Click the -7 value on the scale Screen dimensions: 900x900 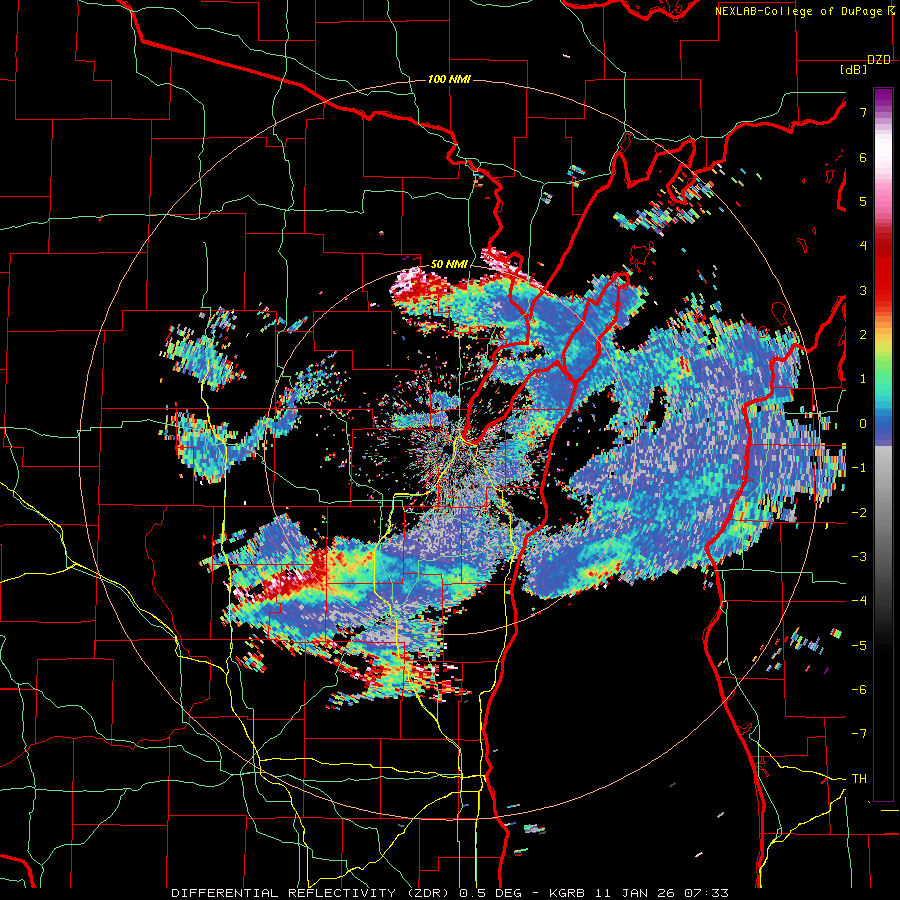(859, 734)
